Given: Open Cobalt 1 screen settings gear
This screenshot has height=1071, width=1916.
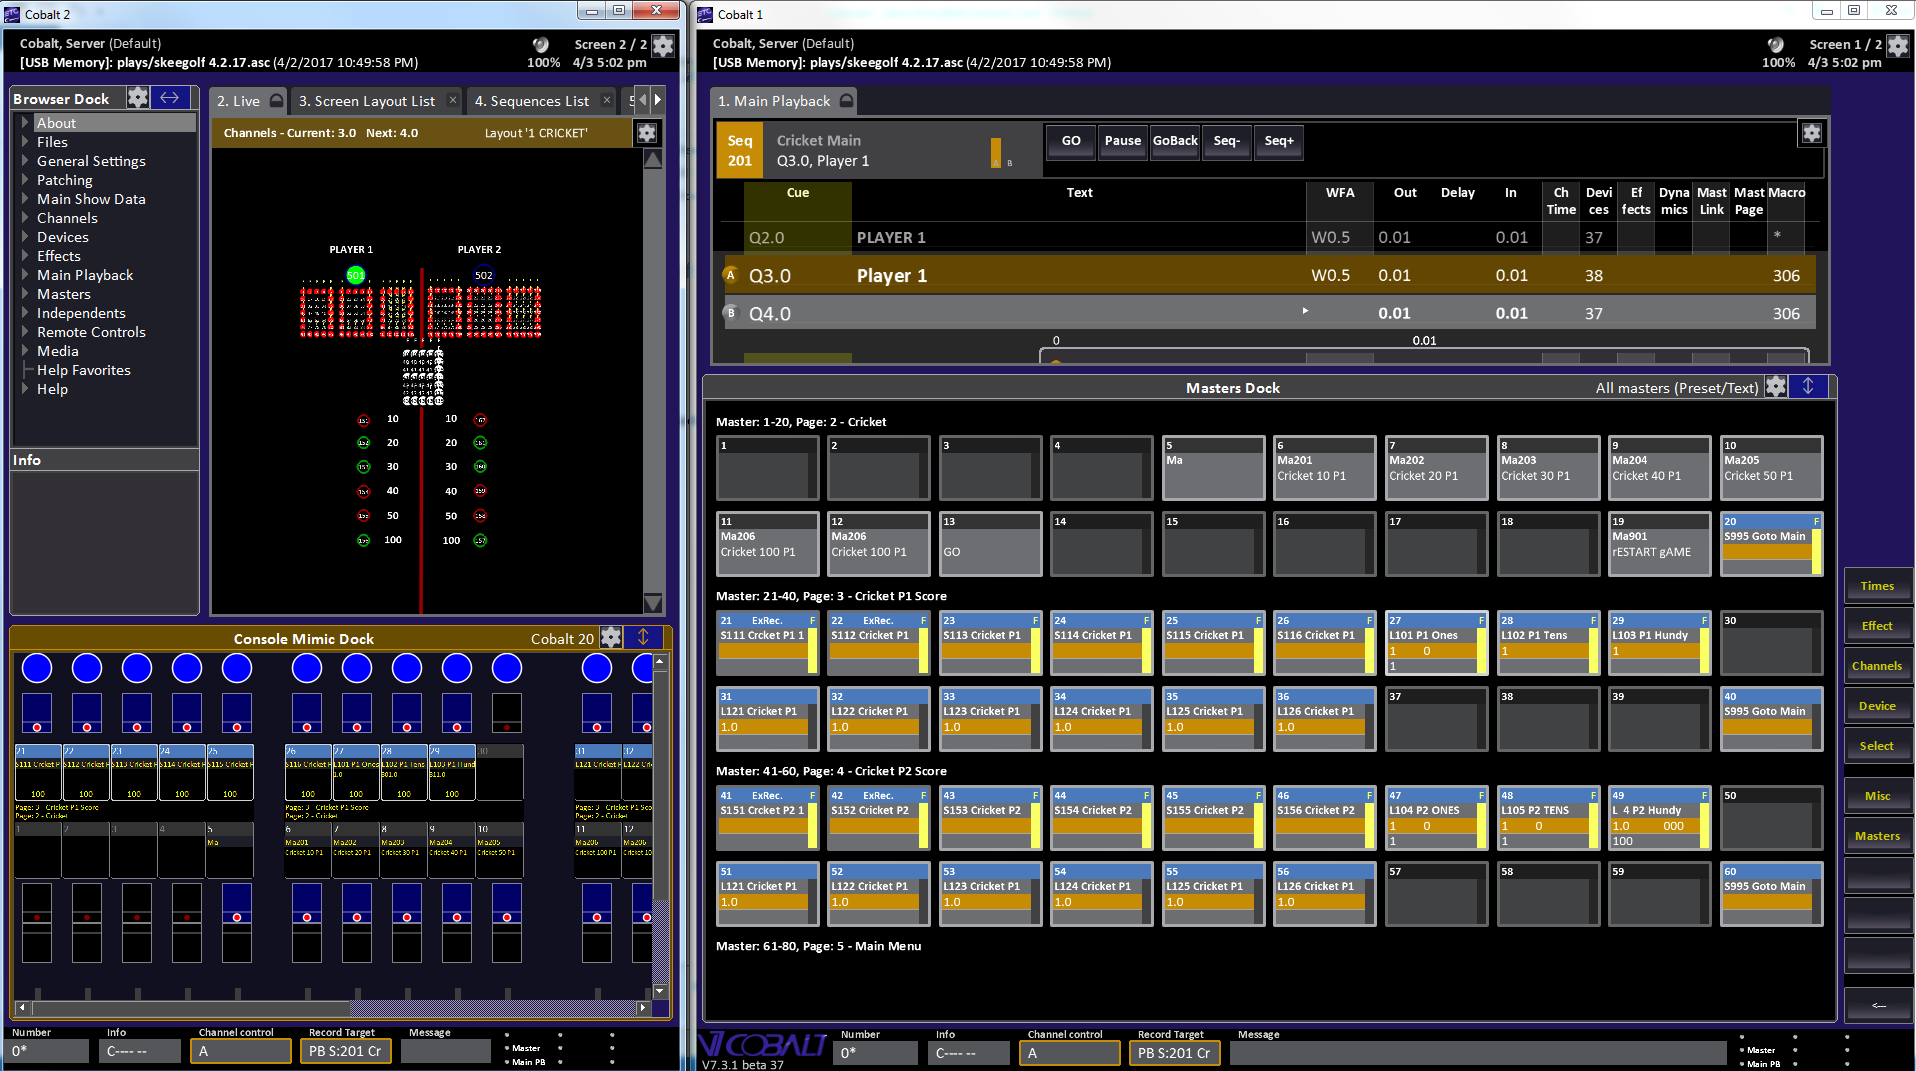Looking at the screenshot, I should [1898, 46].
